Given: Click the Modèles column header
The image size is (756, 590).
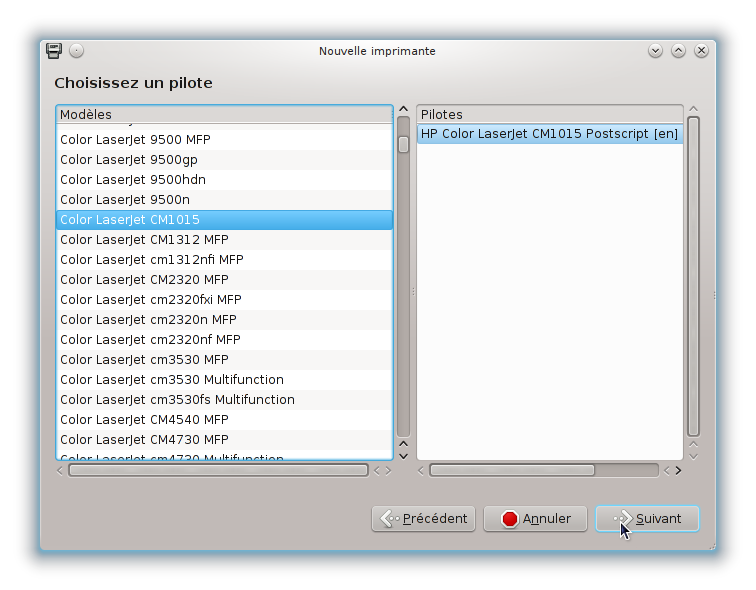Looking at the screenshot, I should click(x=224, y=114).
